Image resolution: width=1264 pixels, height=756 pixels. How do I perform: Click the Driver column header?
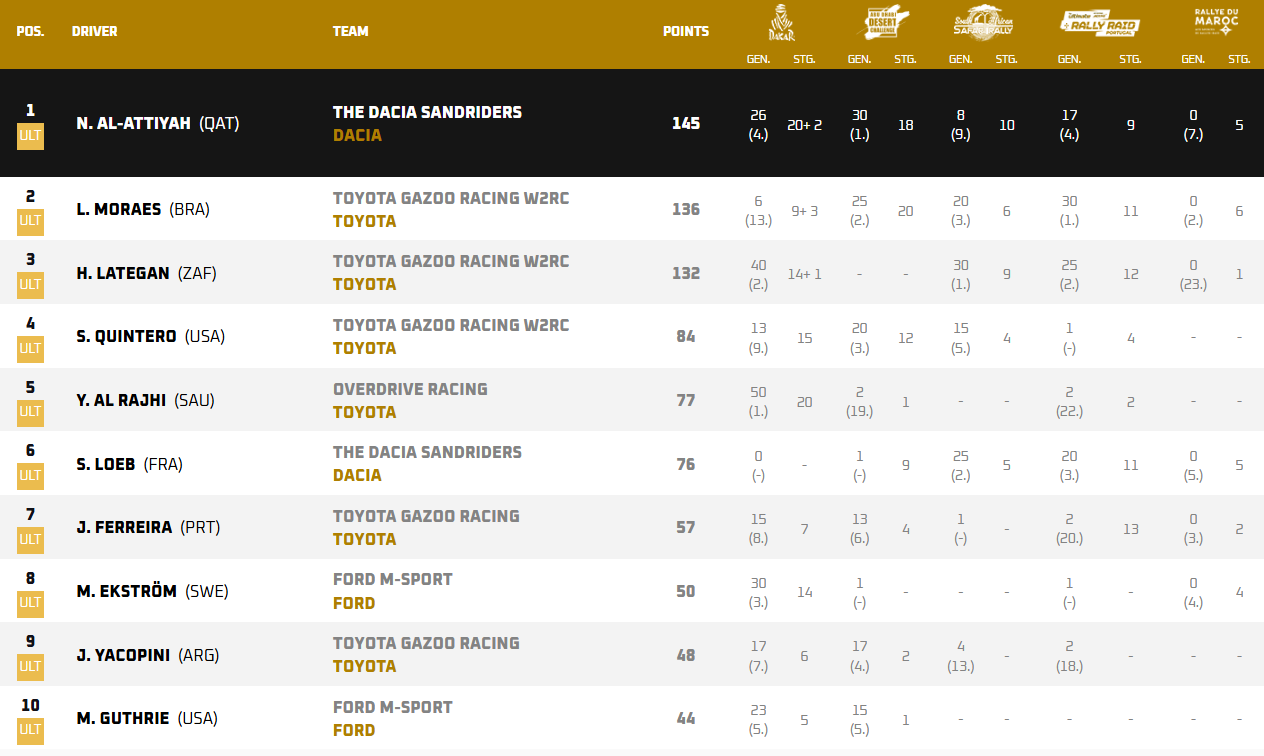[94, 31]
